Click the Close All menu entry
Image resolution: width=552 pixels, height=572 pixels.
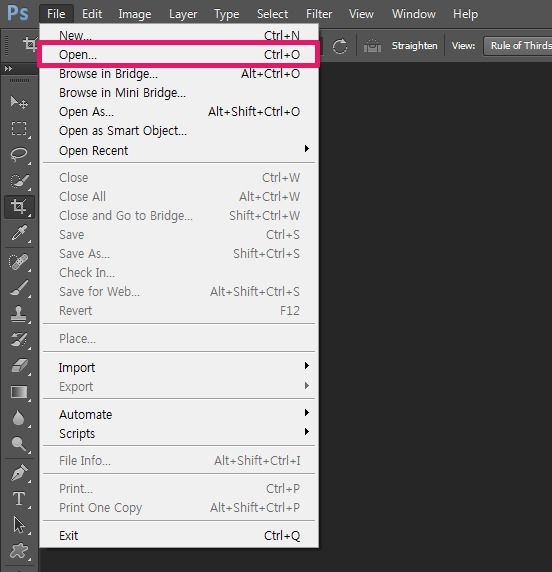coord(179,197)
